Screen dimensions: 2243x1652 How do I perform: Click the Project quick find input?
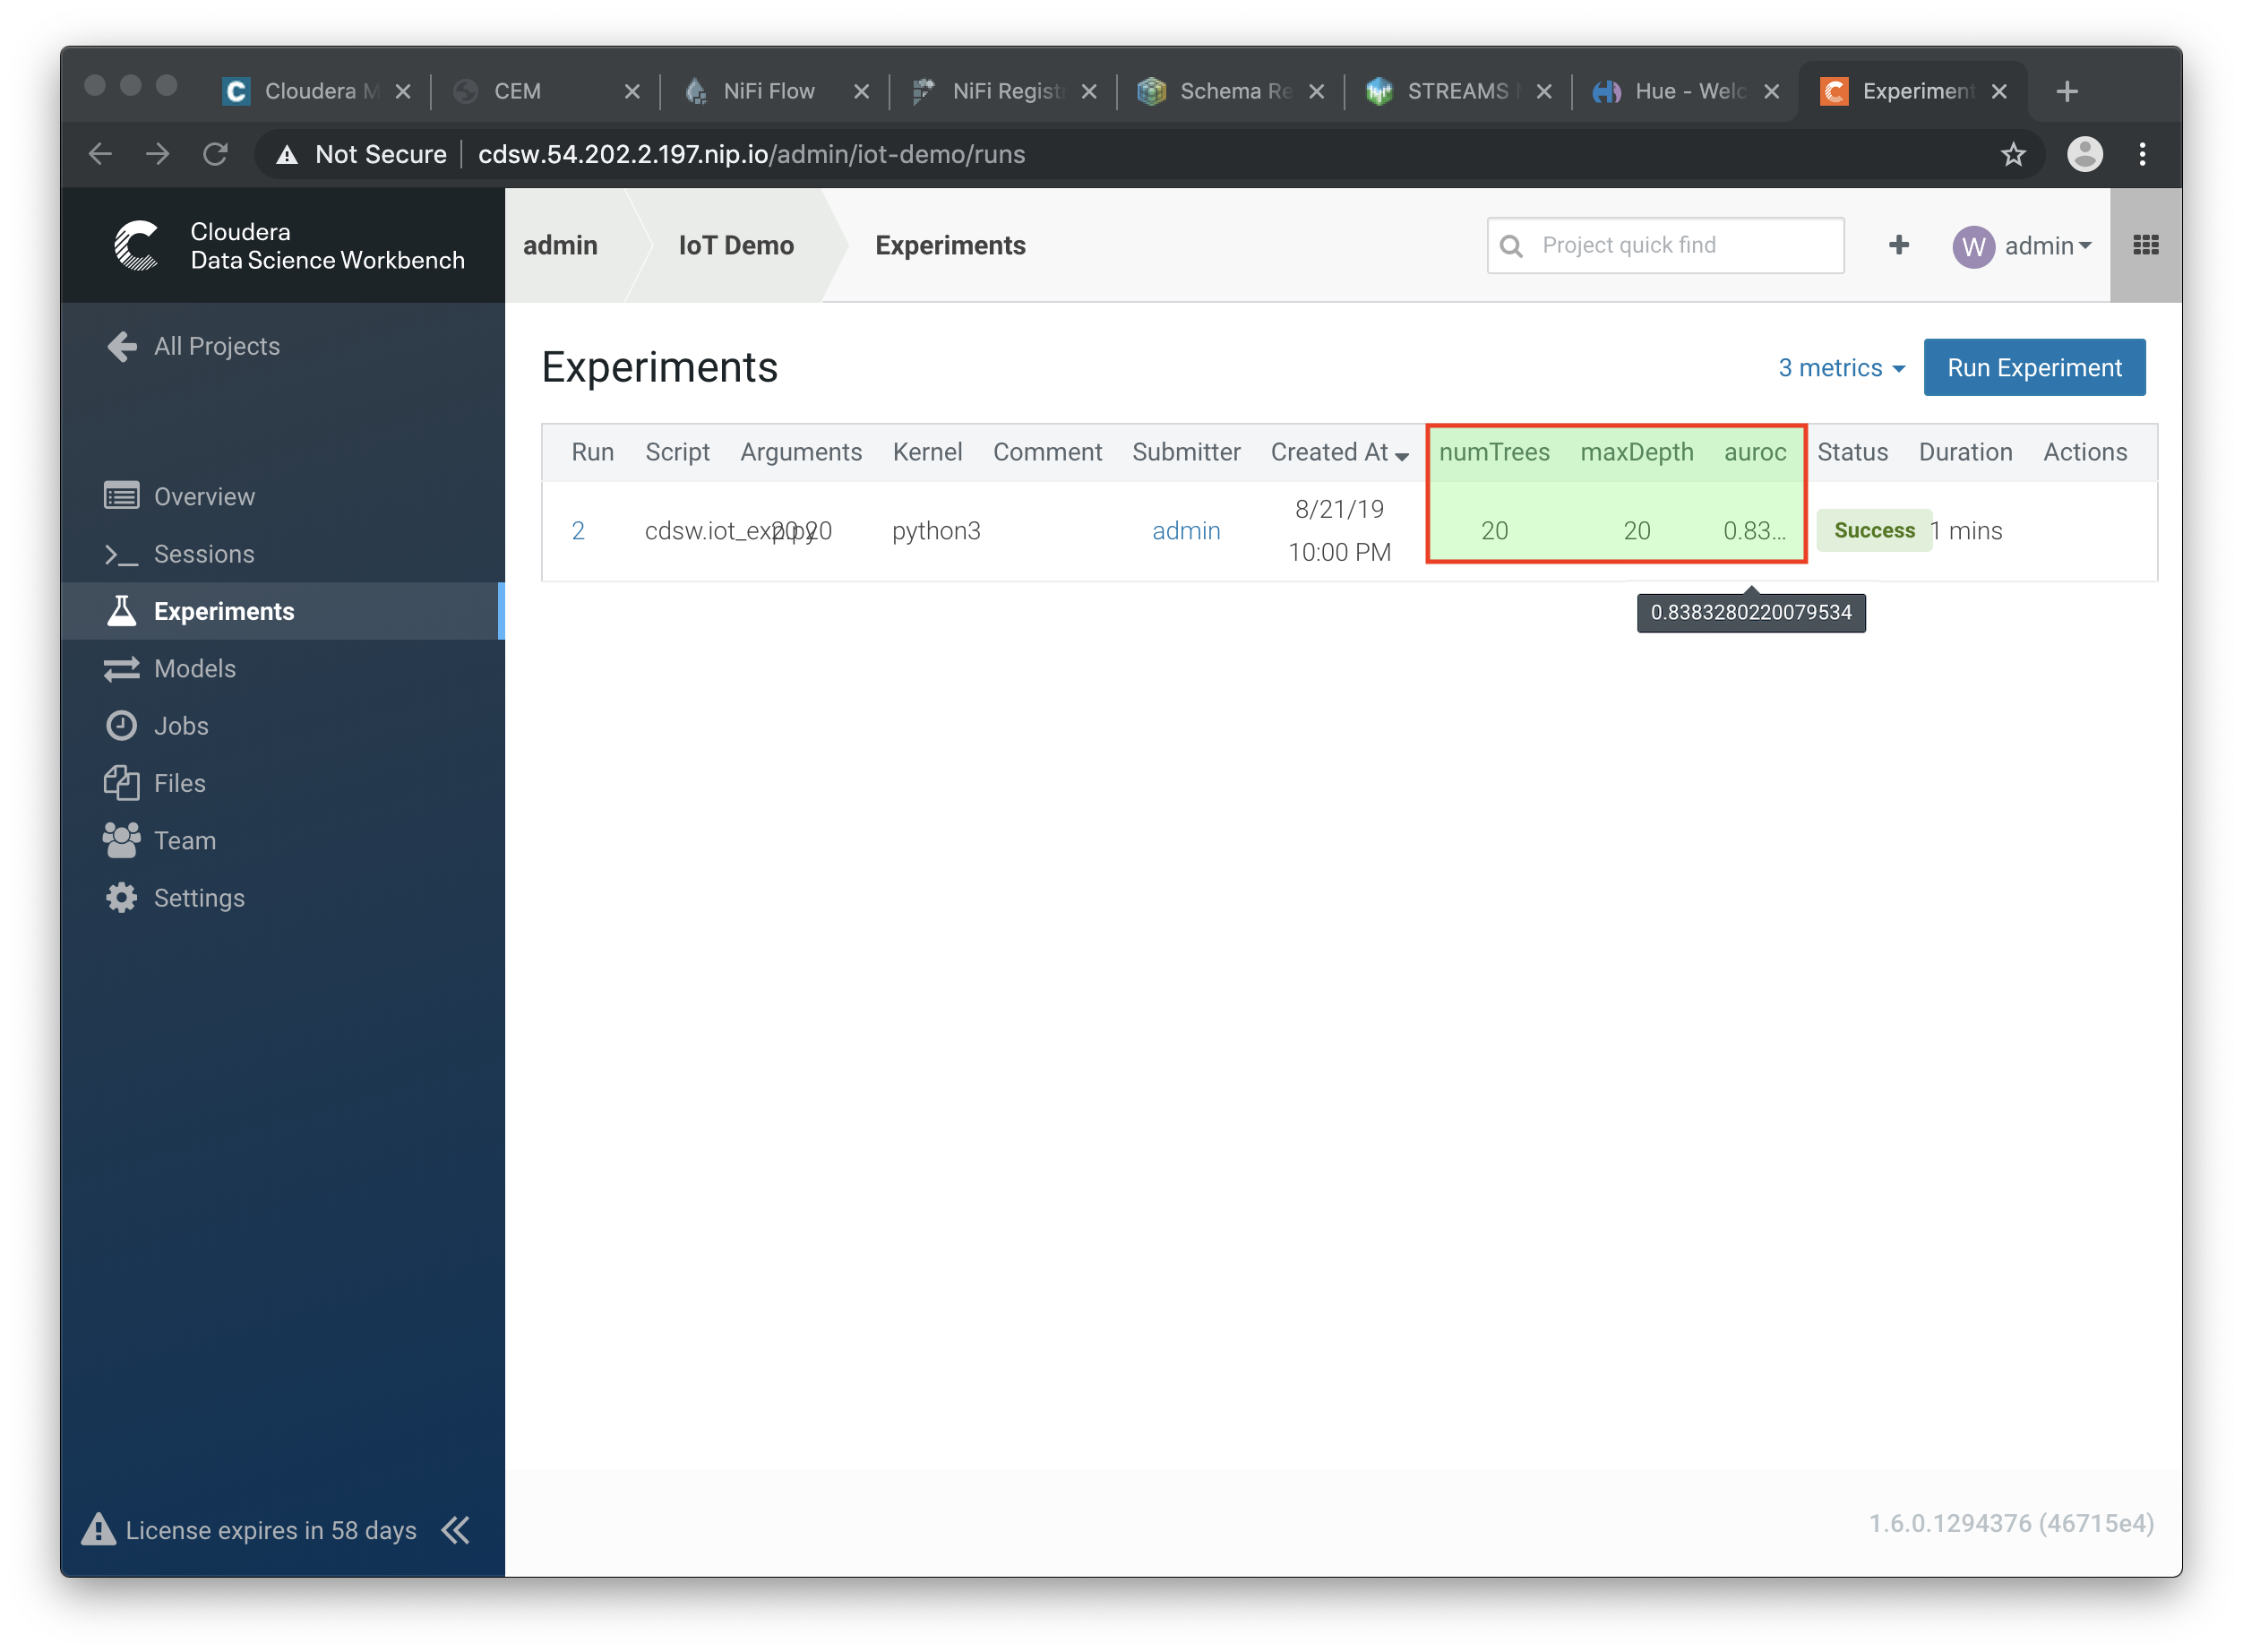[x=1665, y=245]
